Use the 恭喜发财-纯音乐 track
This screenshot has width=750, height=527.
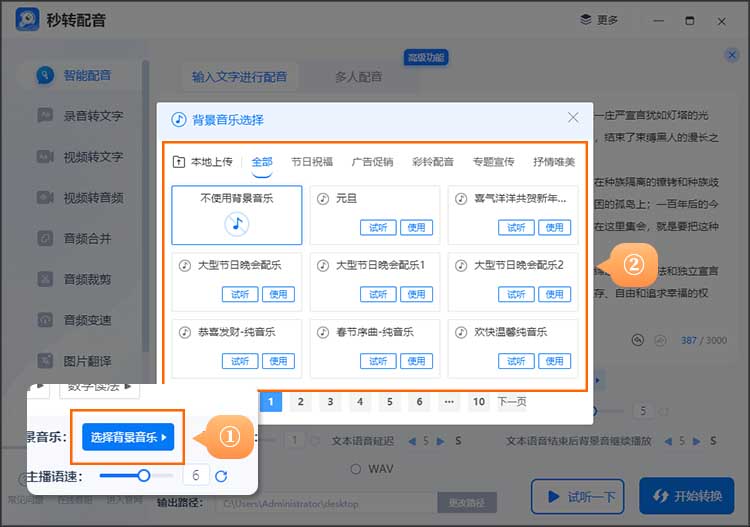coord(278,362)
